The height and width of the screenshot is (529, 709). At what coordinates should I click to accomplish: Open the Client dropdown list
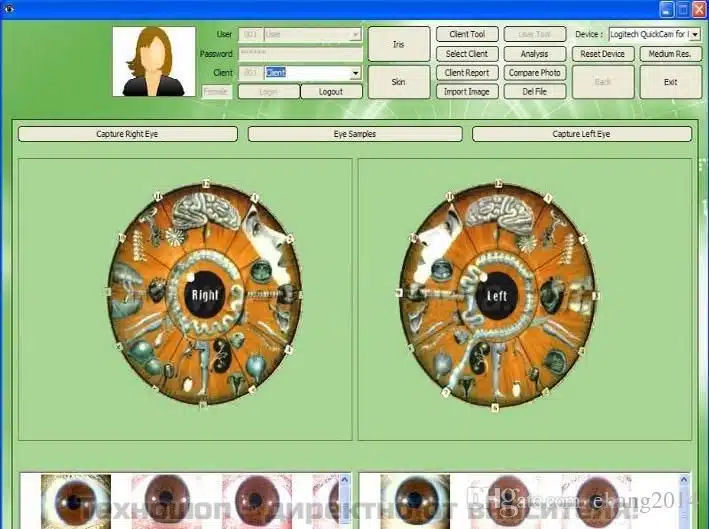[355, 73]
